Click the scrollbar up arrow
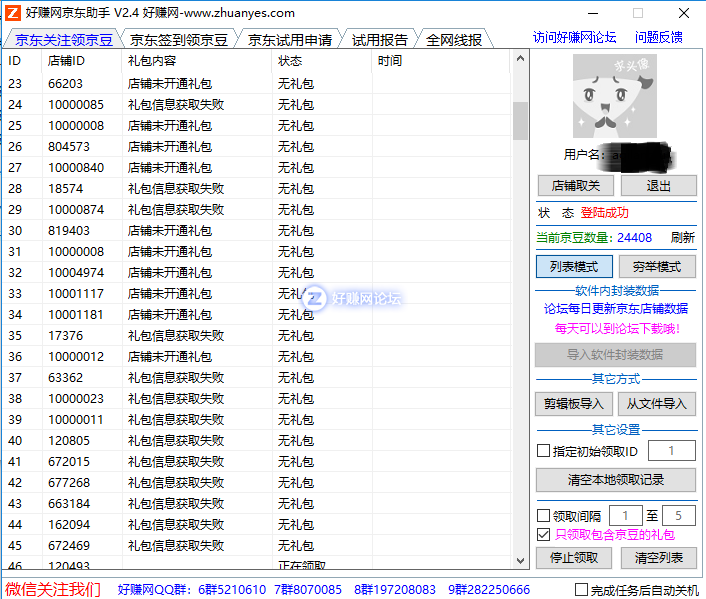The width and height of the screenshot is (706, 599). [x=520, y=58]
